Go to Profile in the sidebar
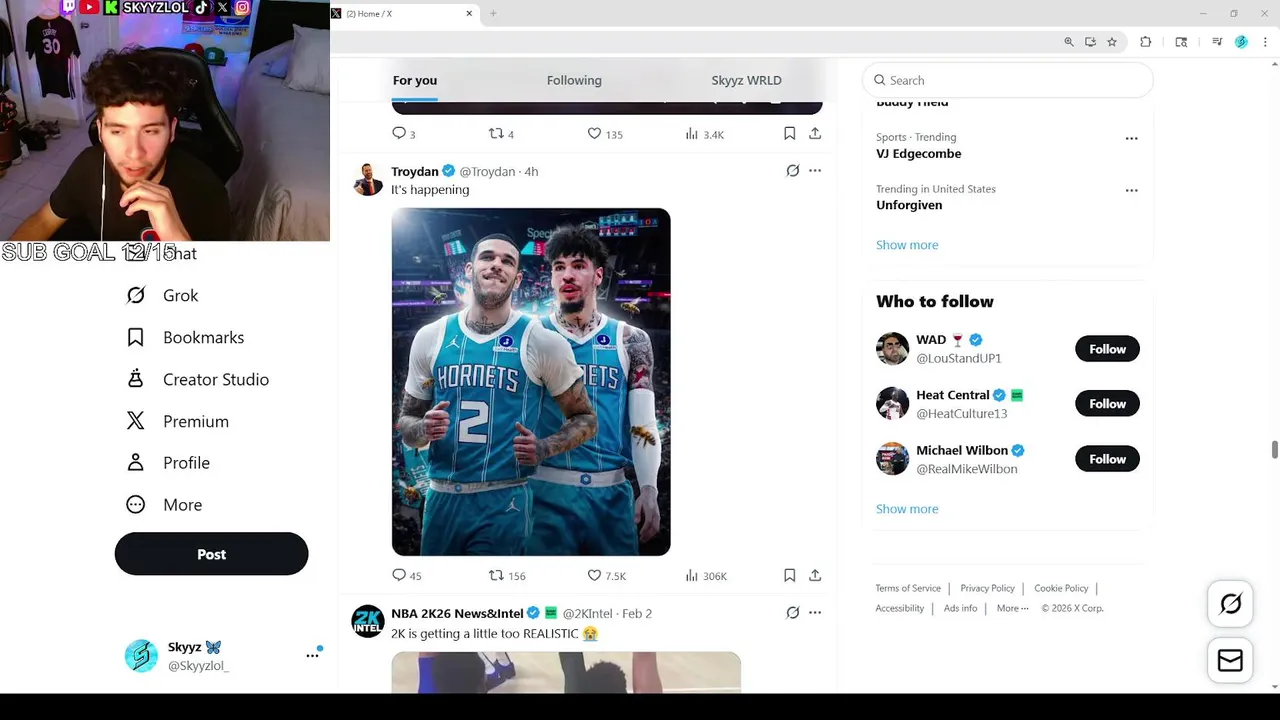 [x=169, y=463]
